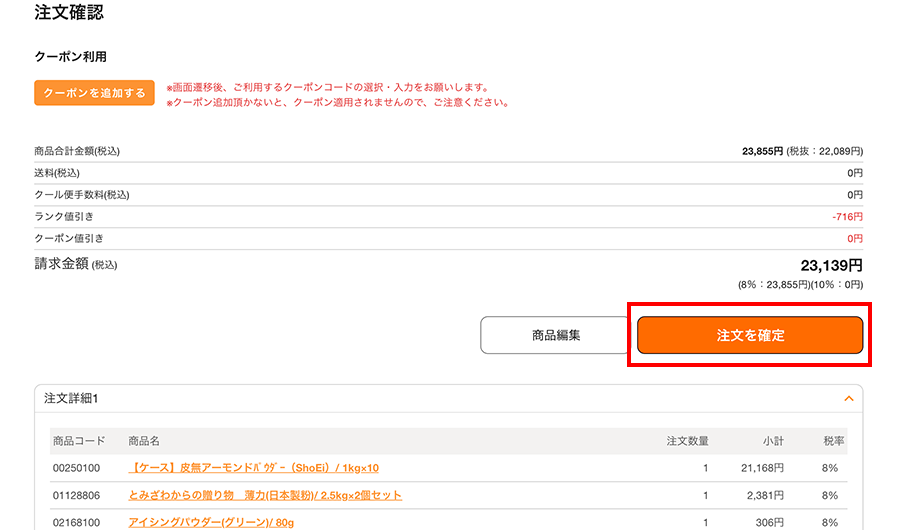Click the 小計 column header

[x=773, y=441]
